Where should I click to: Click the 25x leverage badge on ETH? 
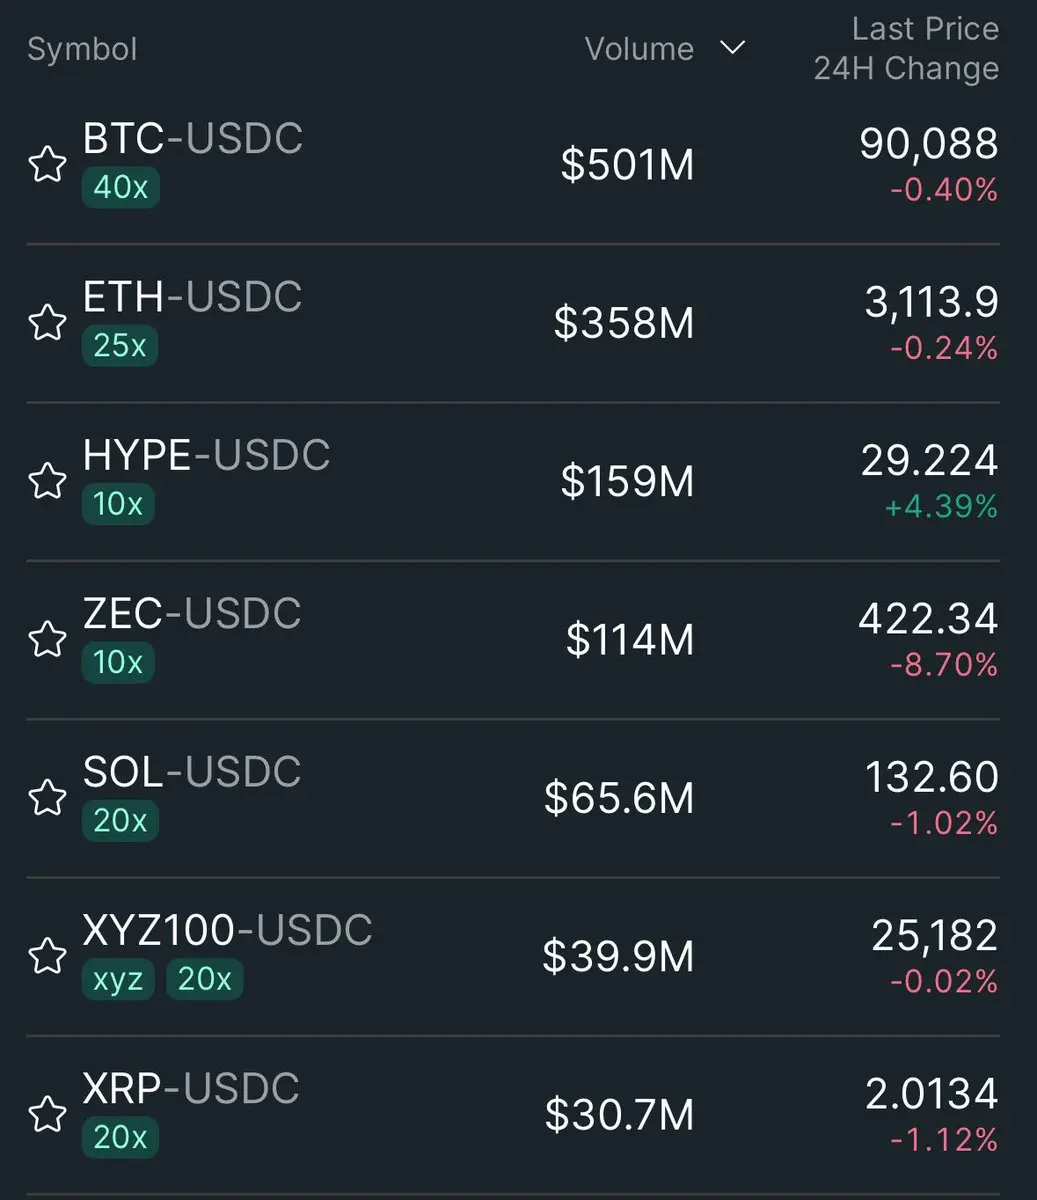pos(119,346)
